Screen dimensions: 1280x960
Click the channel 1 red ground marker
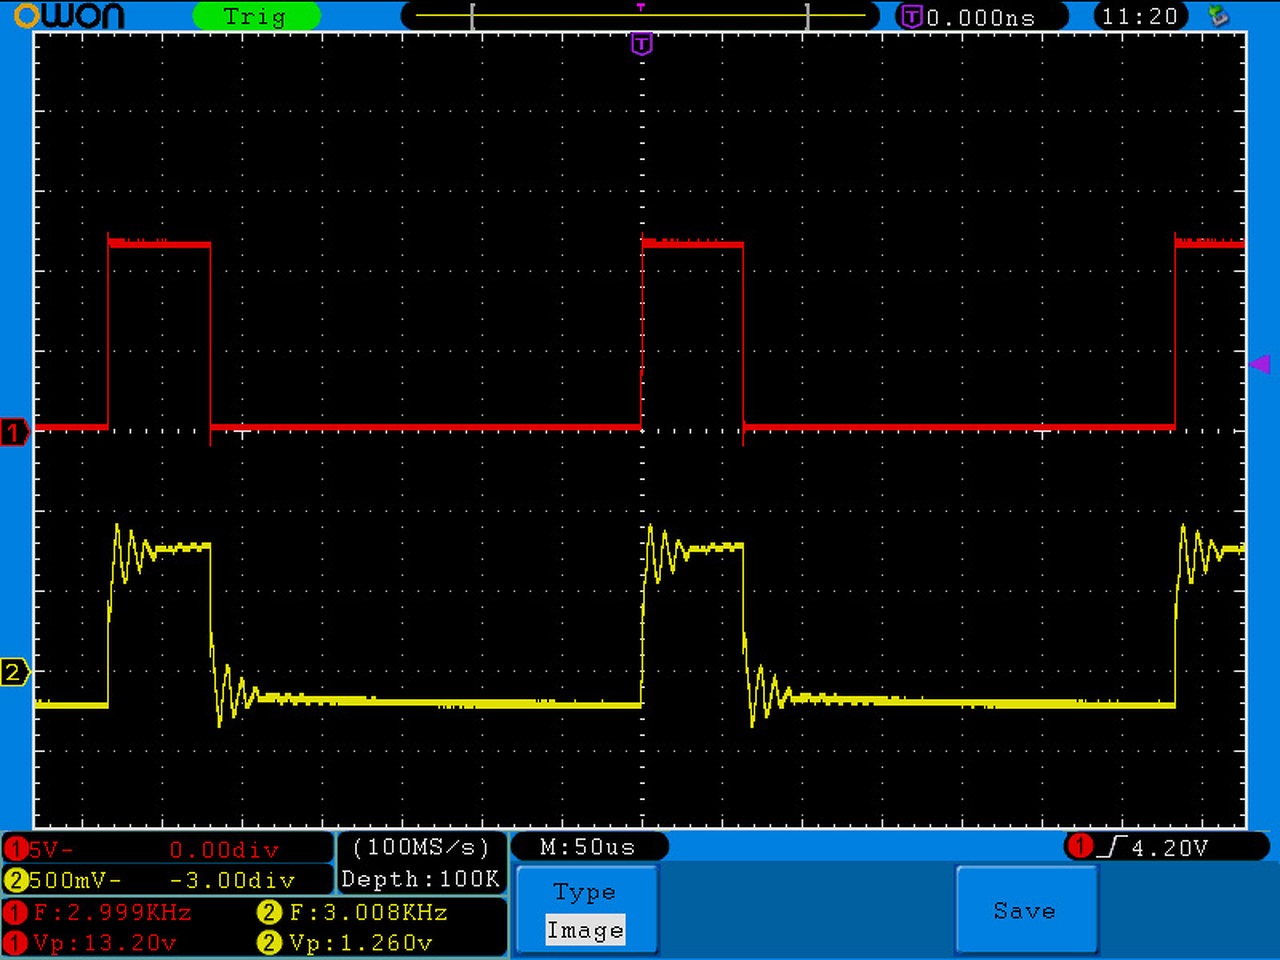pos(15,433)
